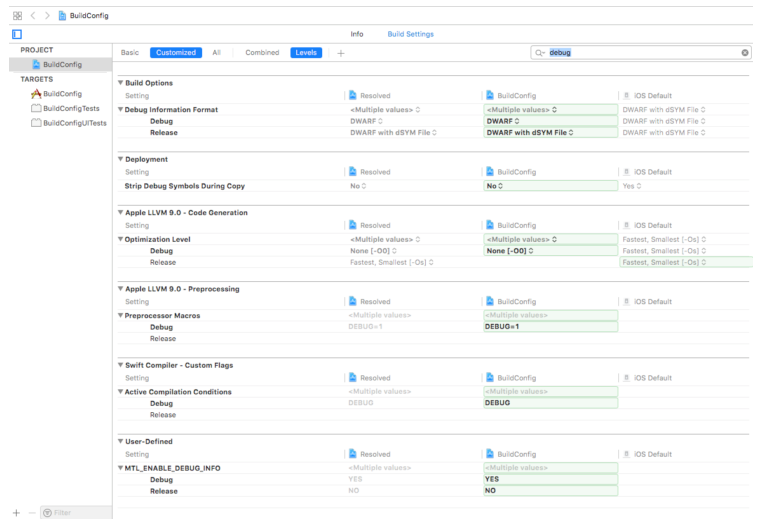
Task: Collapse the MTL_ENABLE_DEBUG_INFO setting
Action: click(120, 468)
